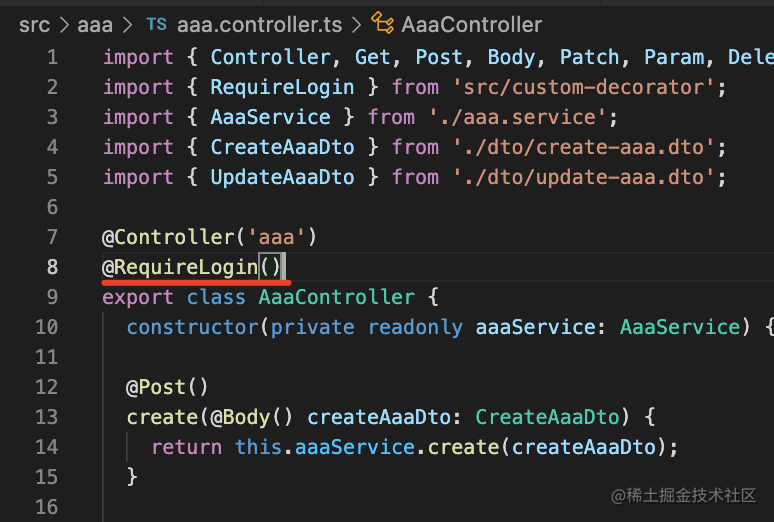
Task: Click the class symbol icon before AaaController
Action: 382,24
